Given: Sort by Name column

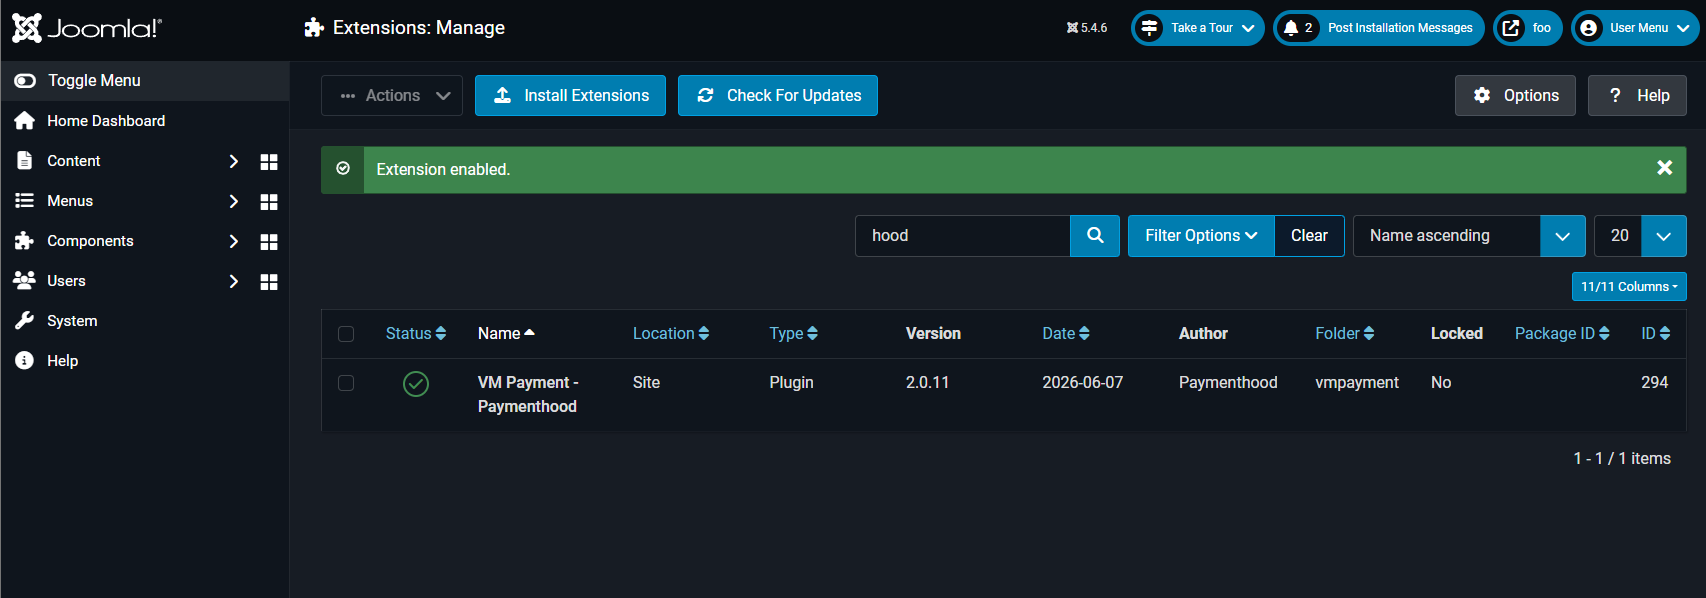Looking at the screenshot, I should point(506,334).
